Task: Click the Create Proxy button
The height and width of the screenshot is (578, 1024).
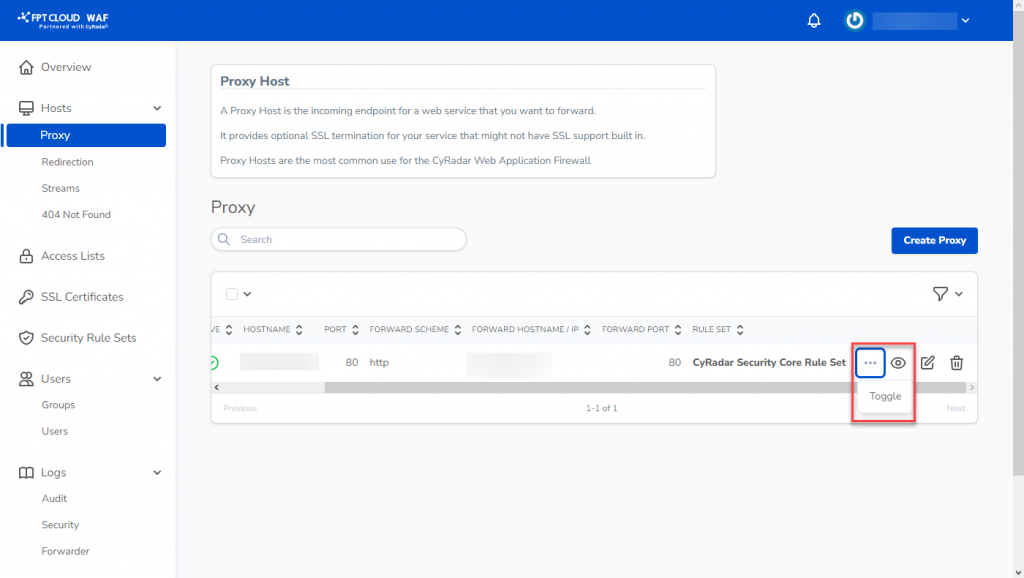Action: click(x=934, y=240)
